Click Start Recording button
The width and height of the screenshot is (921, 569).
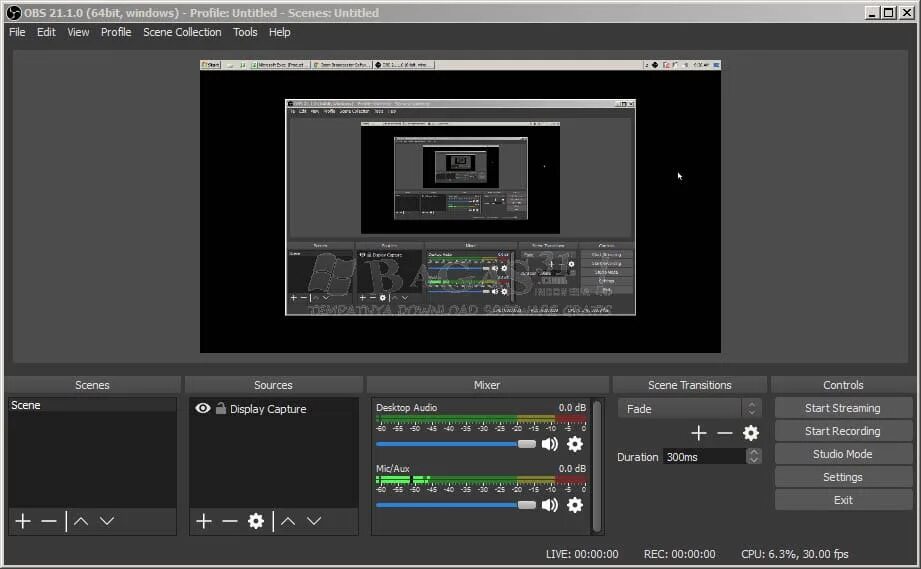843,431
